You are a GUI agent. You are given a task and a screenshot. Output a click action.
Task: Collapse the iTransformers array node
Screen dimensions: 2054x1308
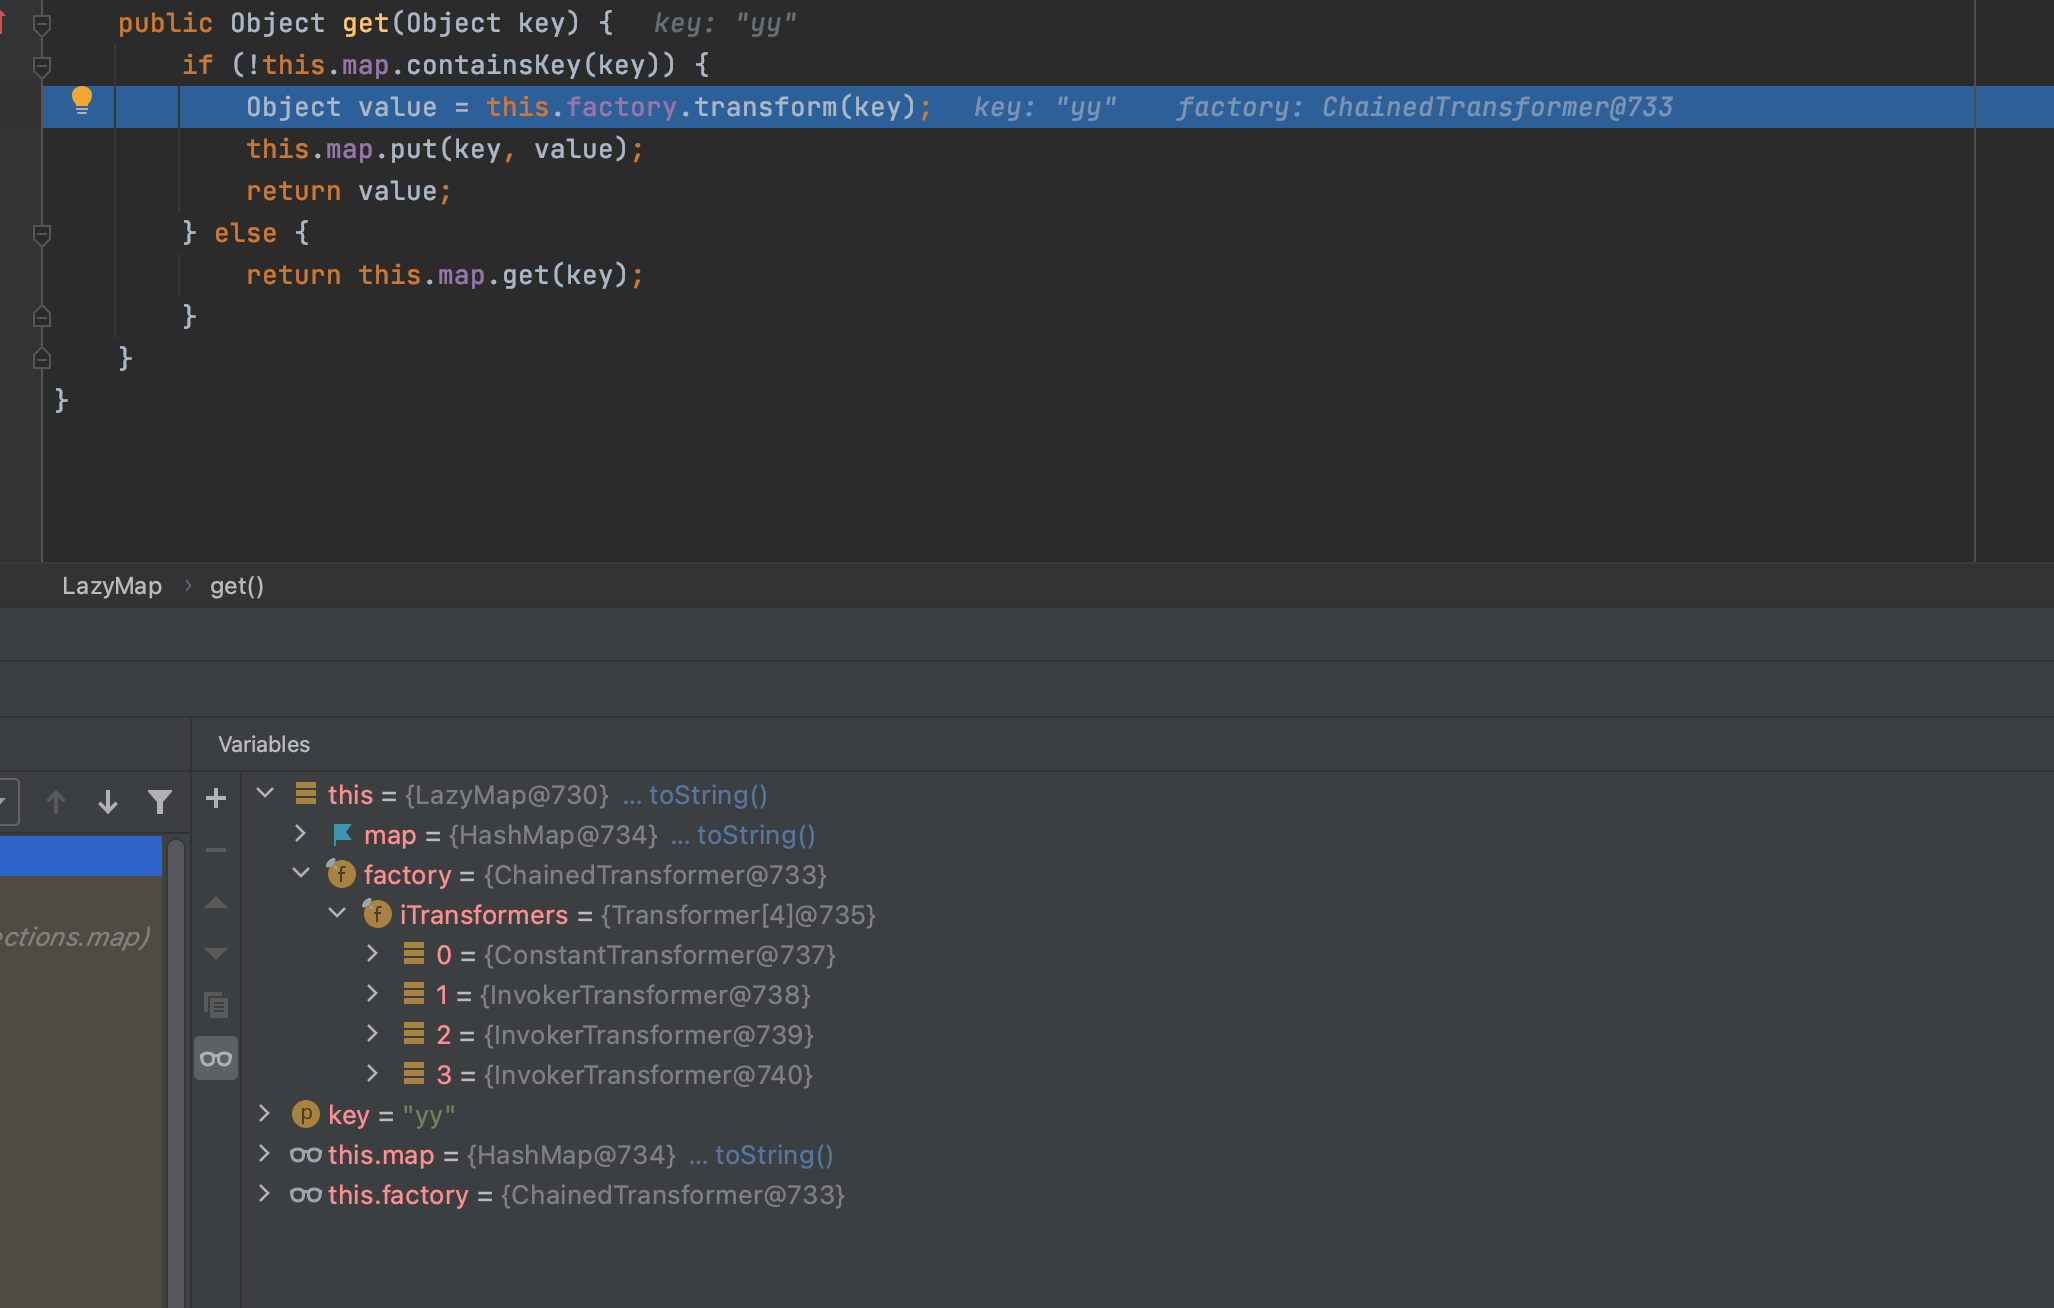(337, 913)
